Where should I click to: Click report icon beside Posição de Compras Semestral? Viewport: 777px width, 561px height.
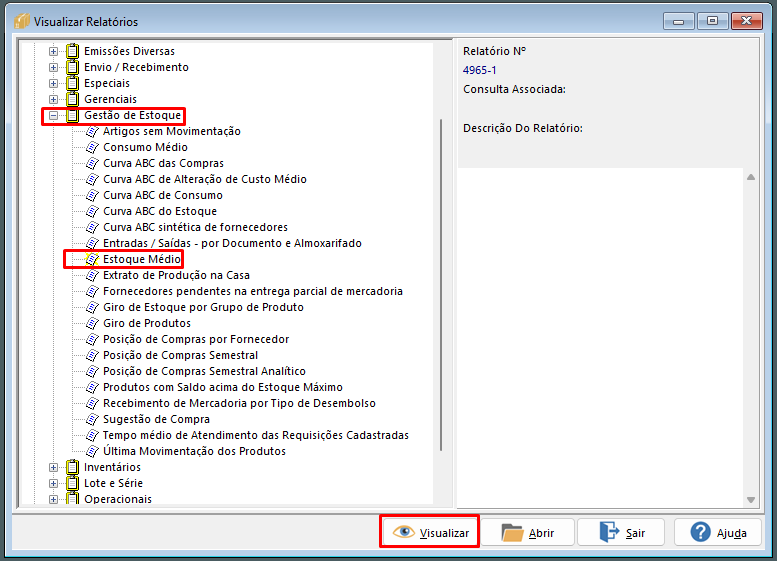[92, 355]
